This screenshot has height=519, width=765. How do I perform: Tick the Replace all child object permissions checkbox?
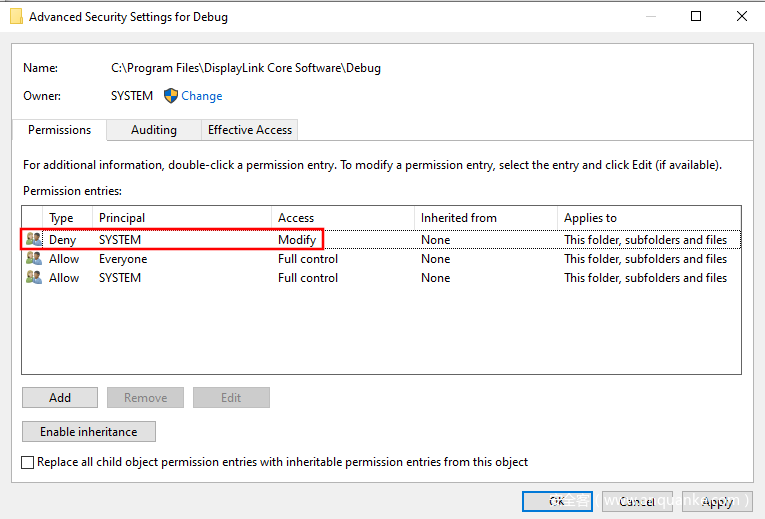[x=28, y=462]
